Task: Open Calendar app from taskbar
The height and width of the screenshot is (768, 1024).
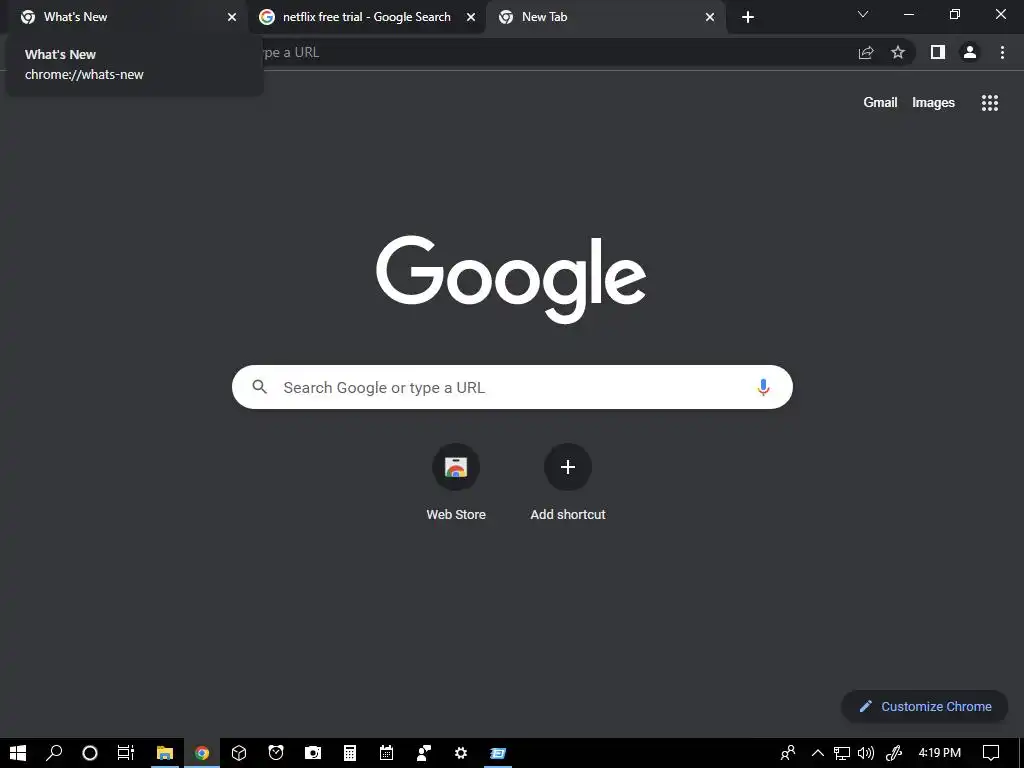Action: [x=387, y=753]
